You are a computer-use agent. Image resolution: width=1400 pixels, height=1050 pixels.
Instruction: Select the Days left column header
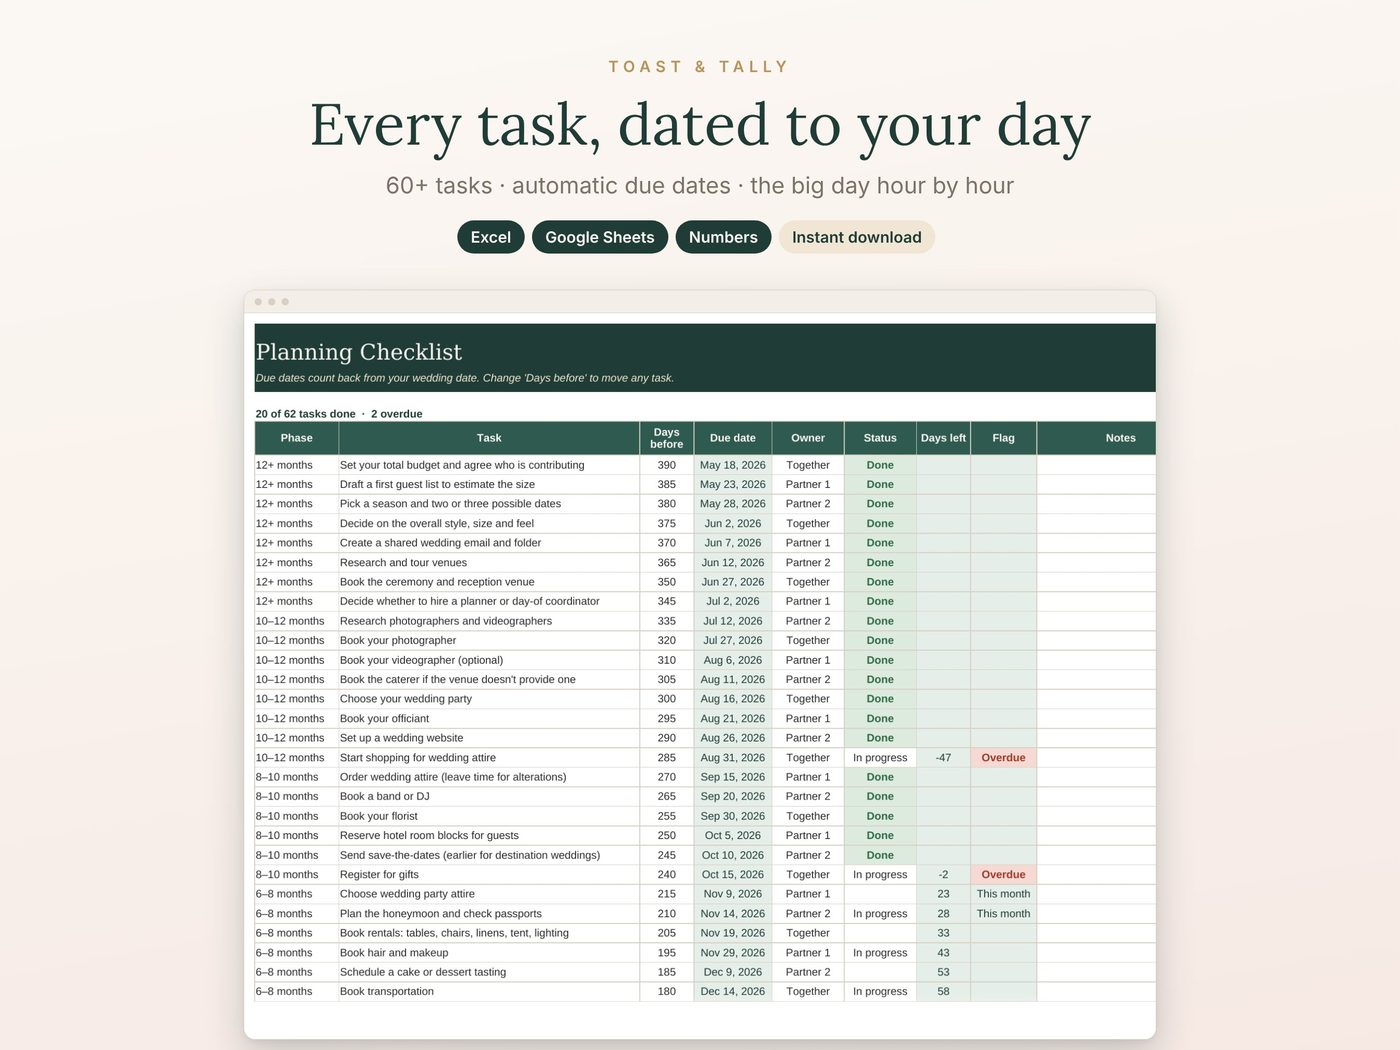pyautogui.click(x=943, y=438)
